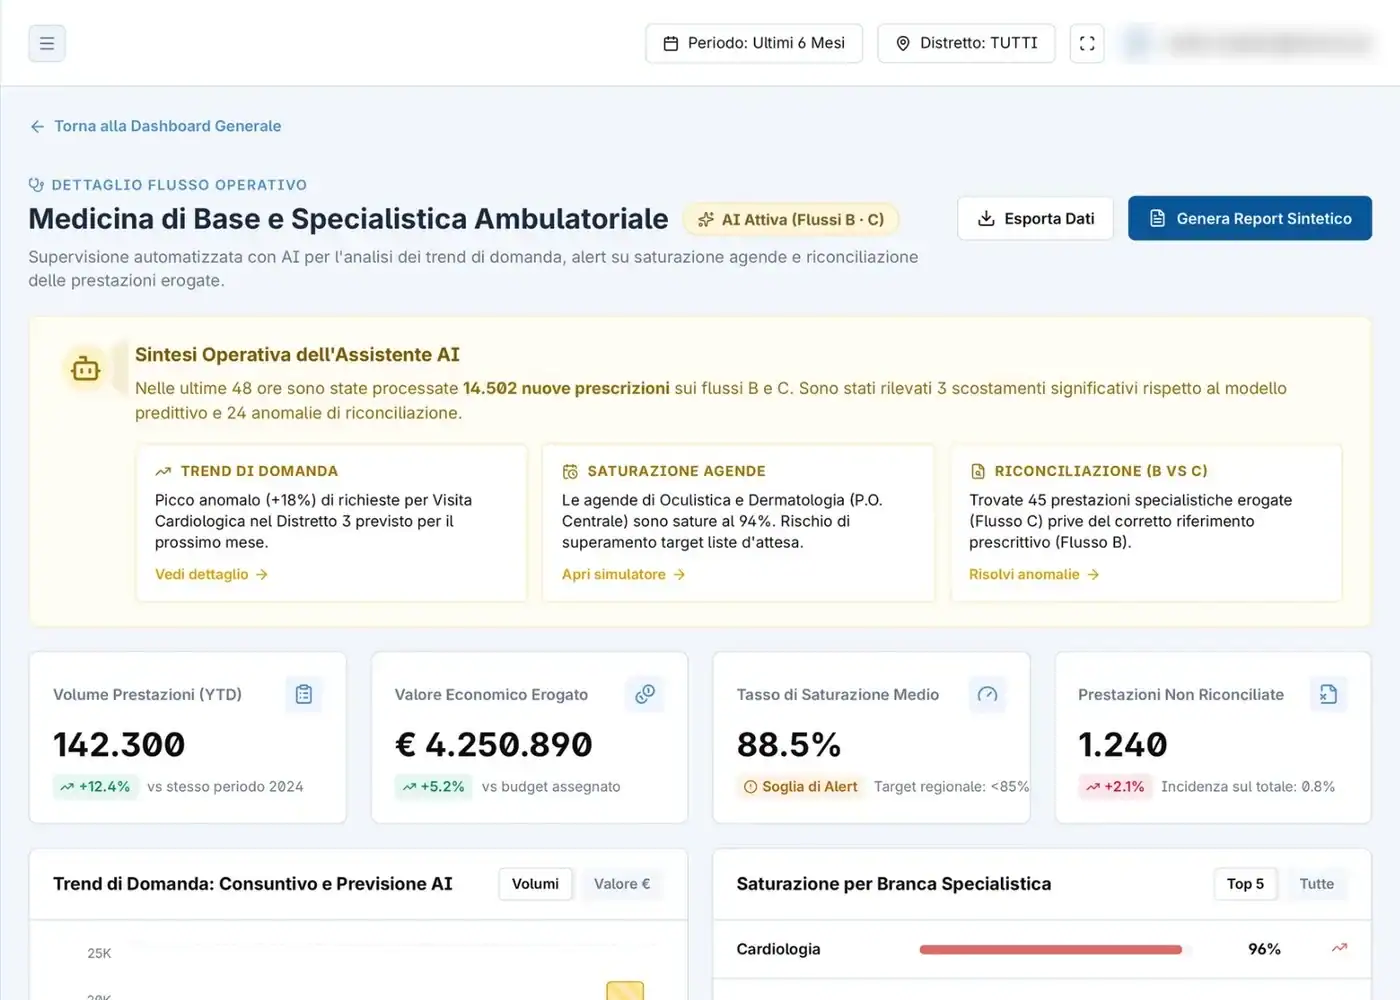This screenshot has height=1000, width=1400.
Task: Toggle fullscreen mode icon
Action: click(1087, 43)
